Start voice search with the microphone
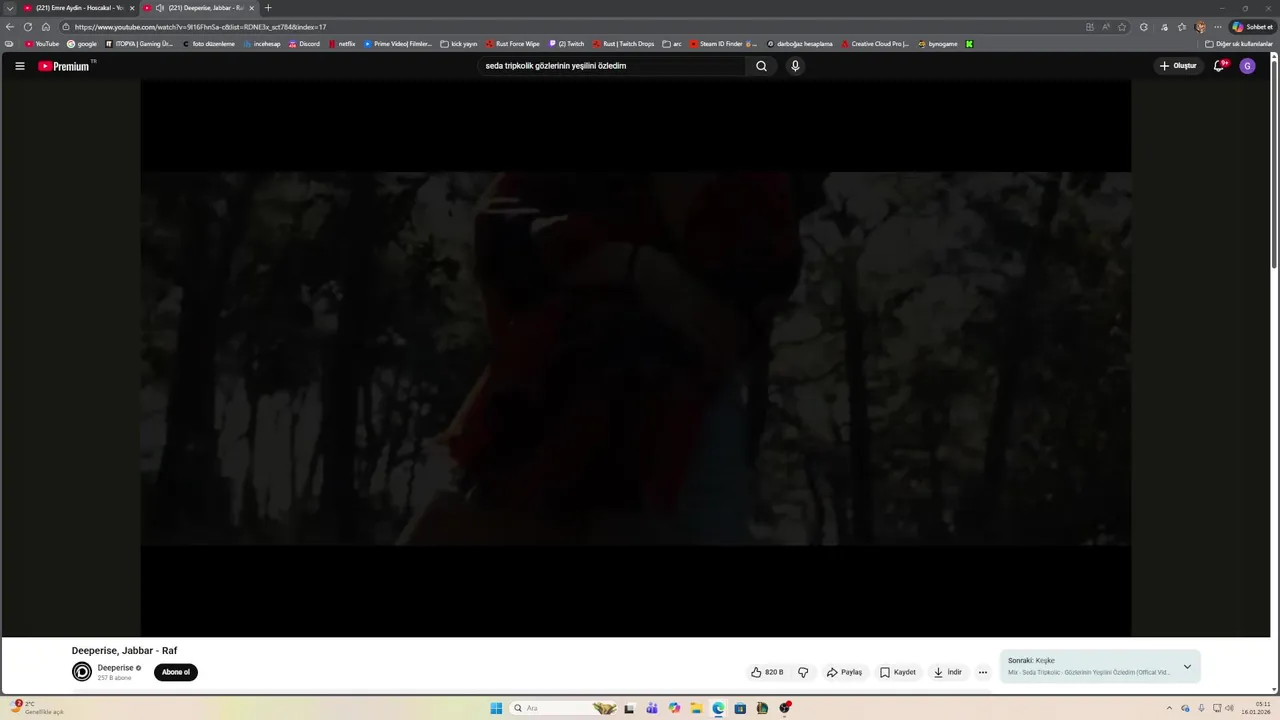Image resolution: width=1280 pixels, height=720 pixels. point(795,66)
